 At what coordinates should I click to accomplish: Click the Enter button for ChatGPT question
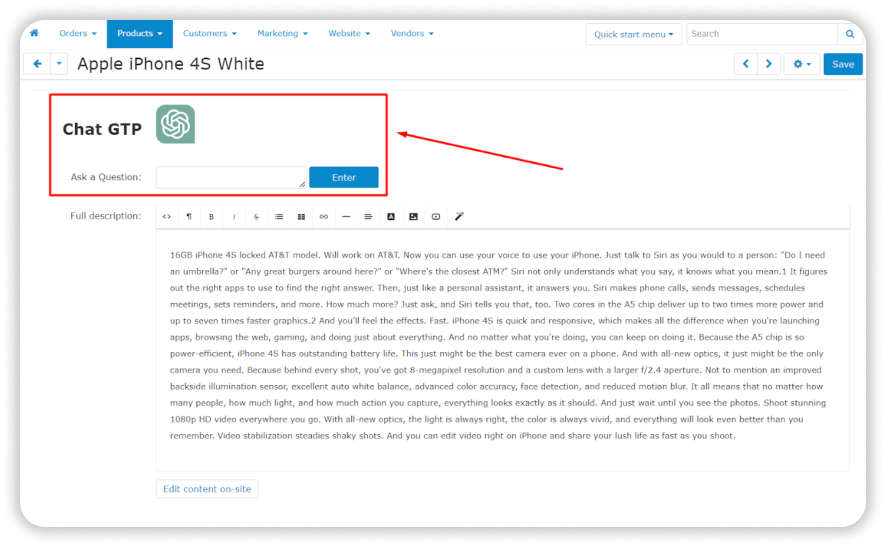(x=343, y=177)
